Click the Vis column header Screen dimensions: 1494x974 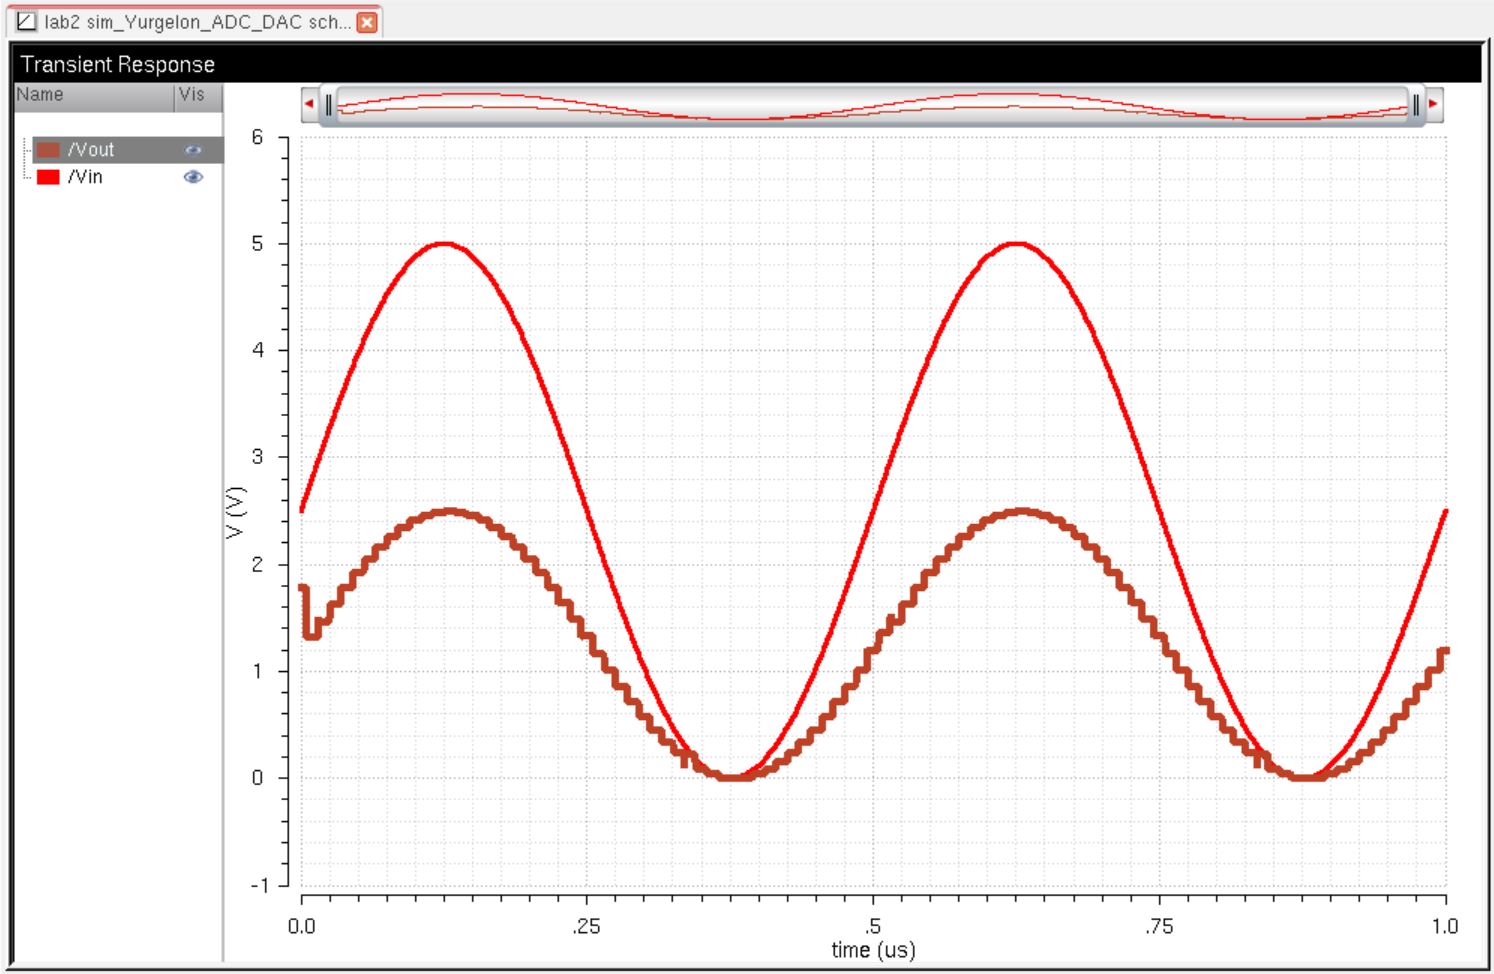[x=192, y=95]
